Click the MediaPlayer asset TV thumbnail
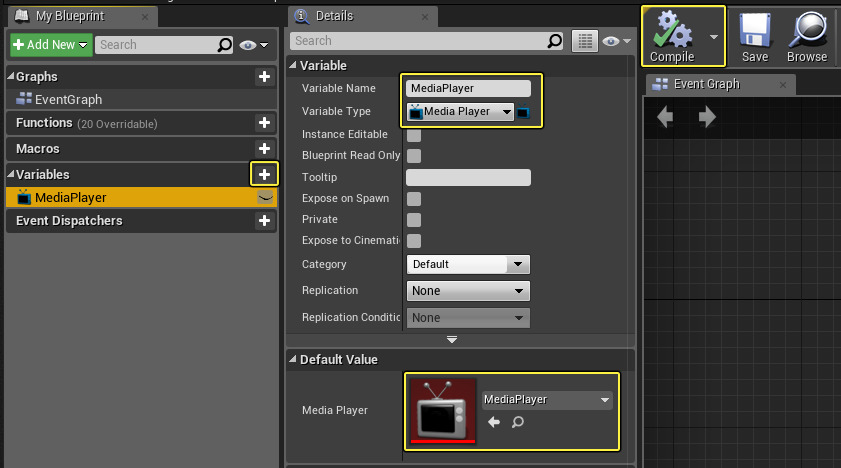The image size is (841, 468). coord(443,410)
